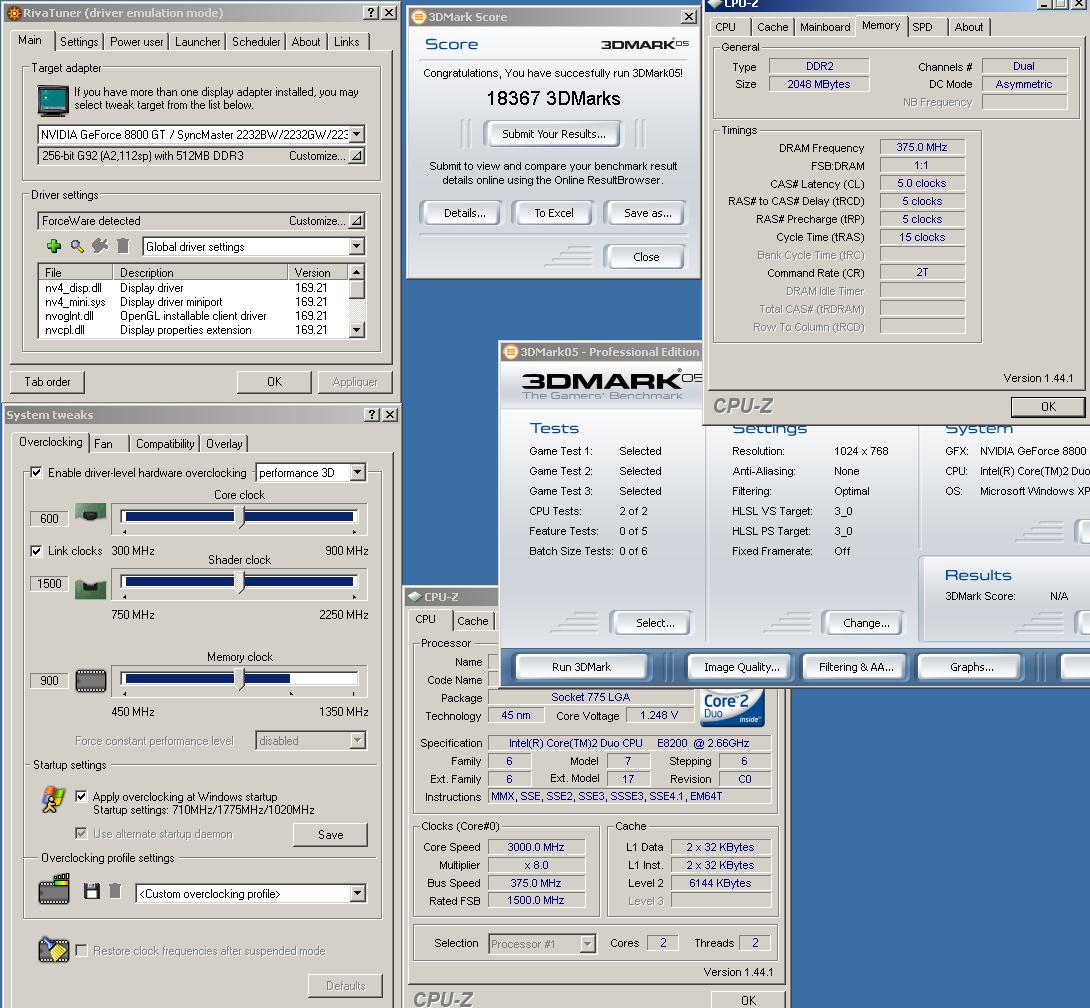This screenshot has height=1008, width=1090.
Task: Click the suspended mode restore clocks icon
Action: tap(54, 950)
